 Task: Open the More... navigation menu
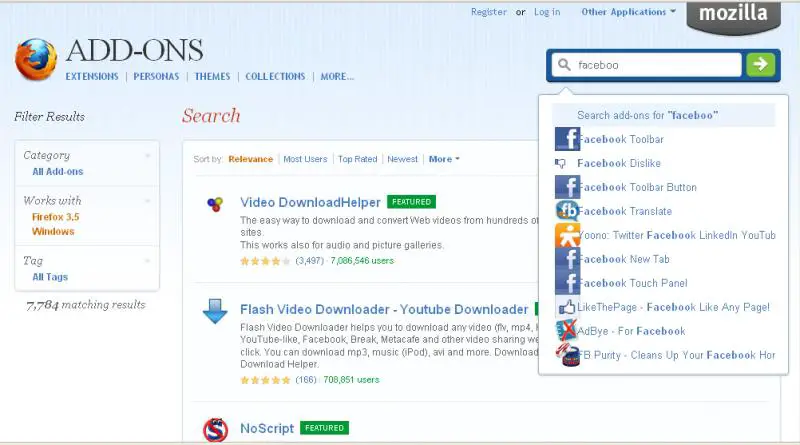click(337, 77)
